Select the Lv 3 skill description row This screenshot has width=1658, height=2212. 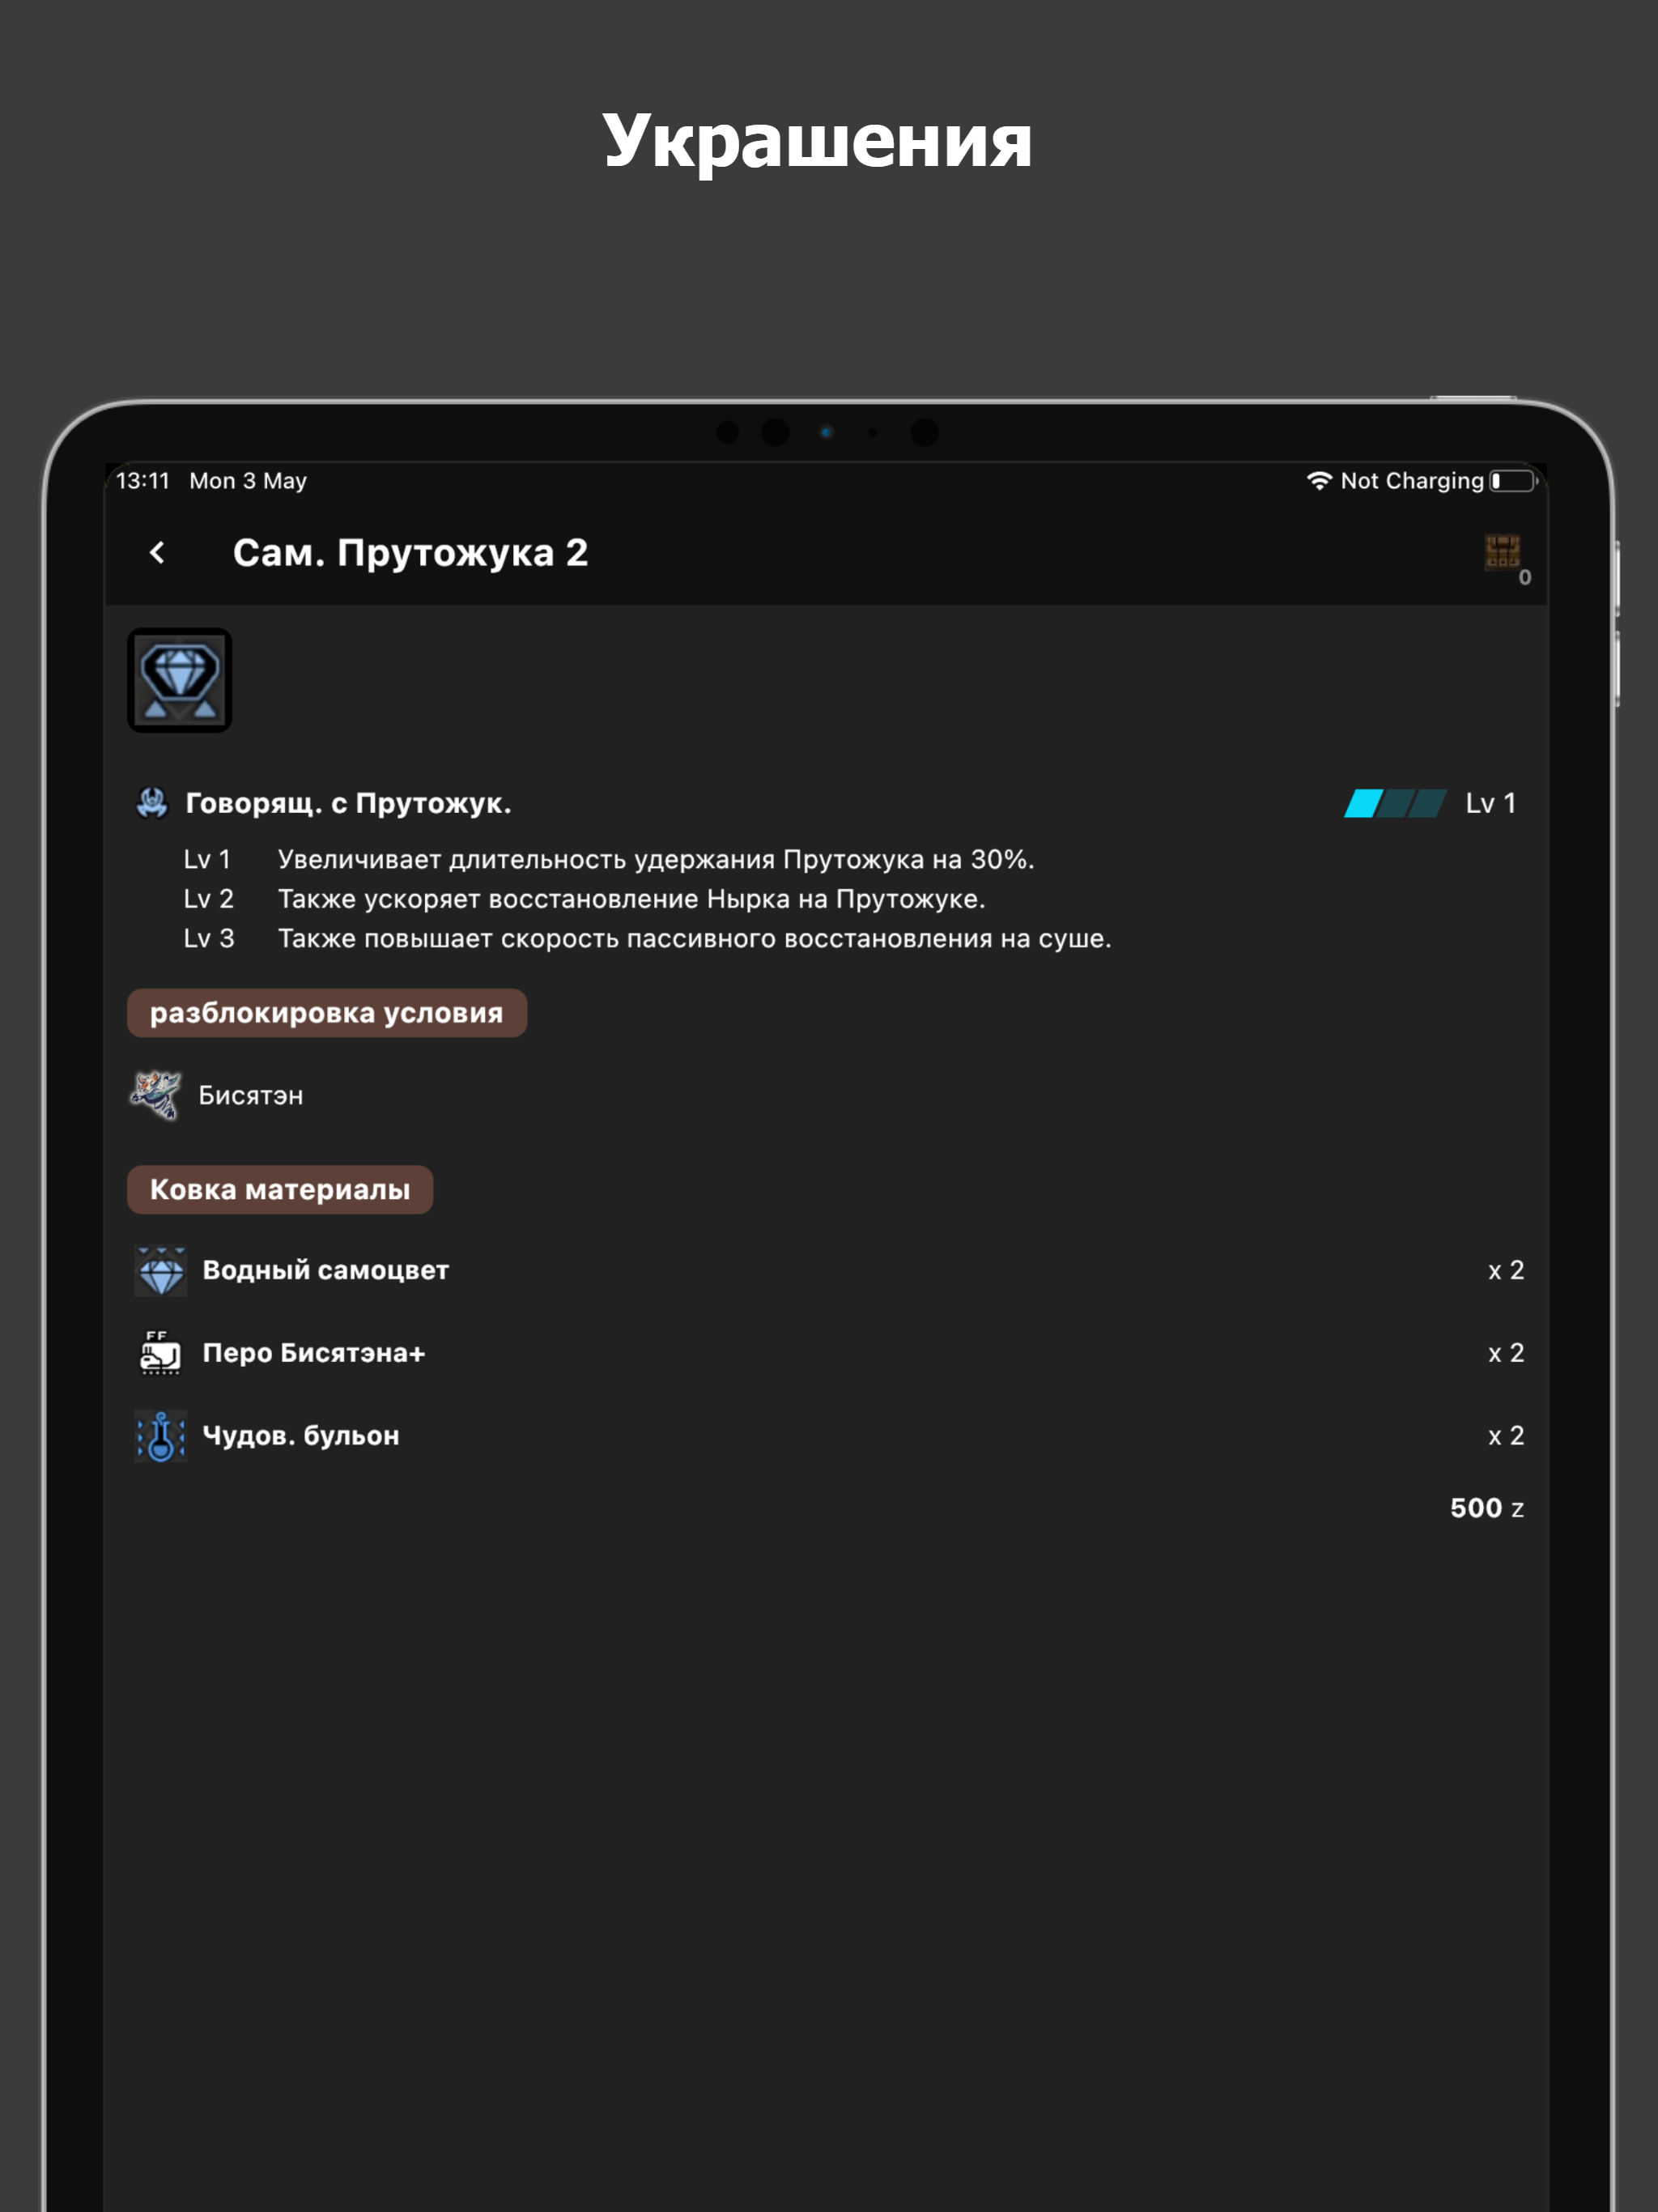pyautogui.click(x=648, y=938)
